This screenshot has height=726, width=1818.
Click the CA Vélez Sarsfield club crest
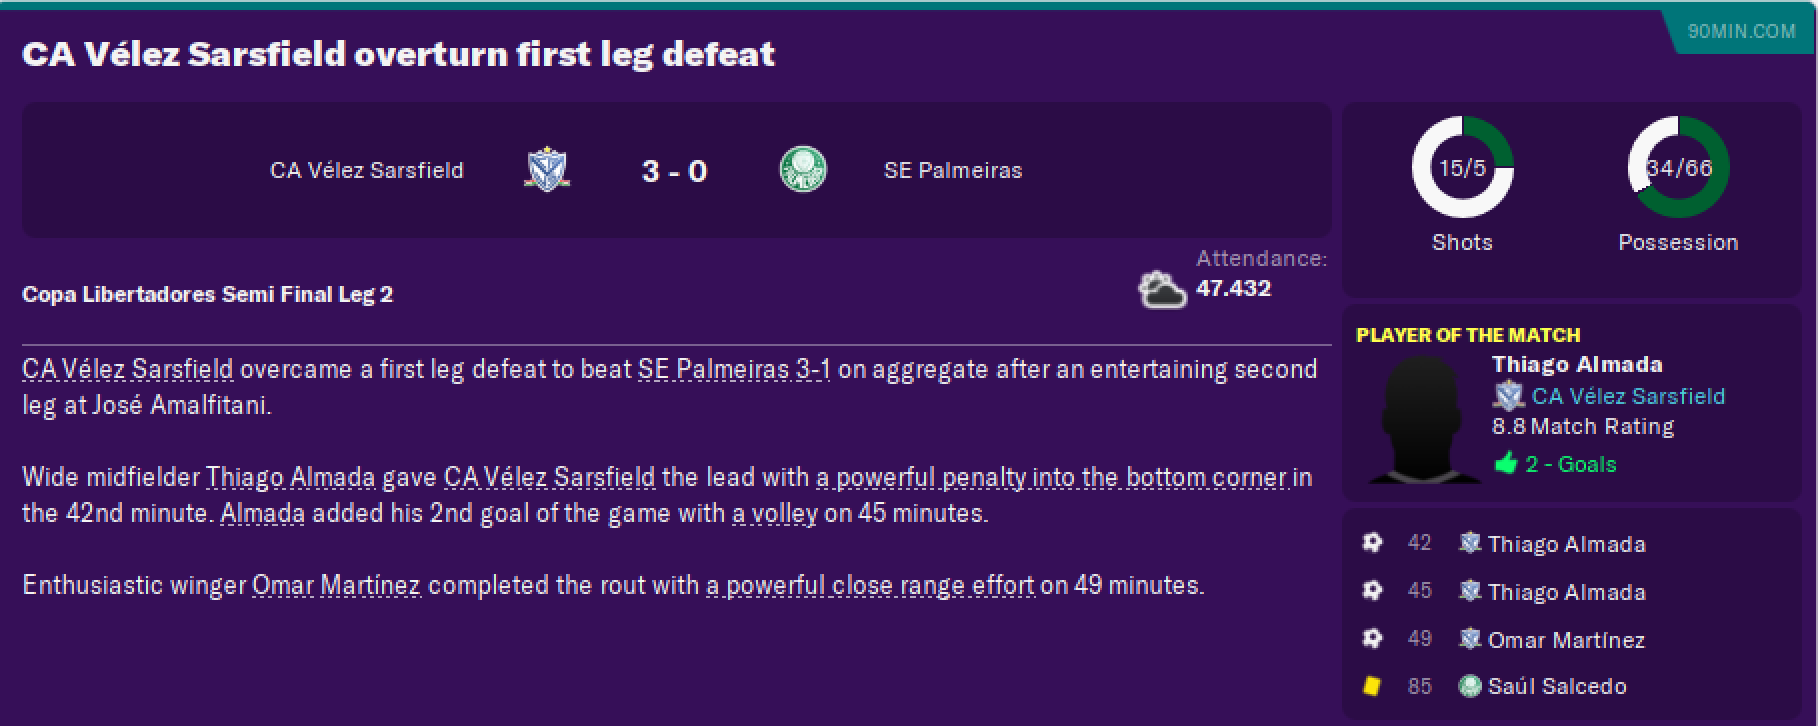point(547,170)
